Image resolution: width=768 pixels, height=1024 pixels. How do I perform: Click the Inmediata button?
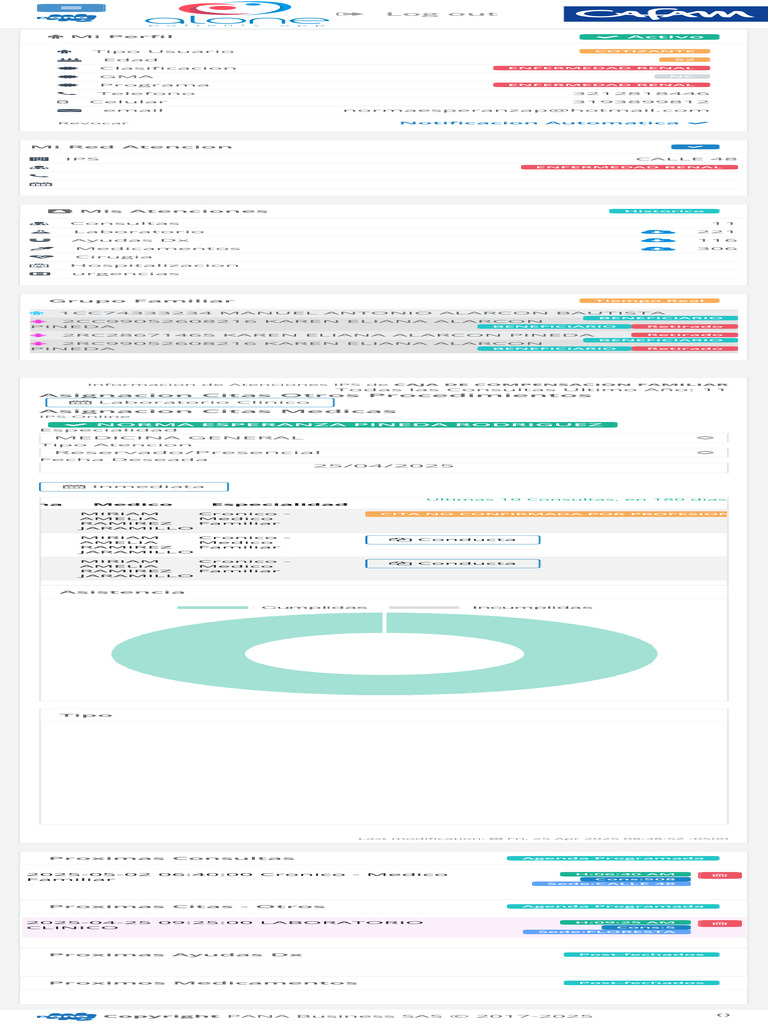134,487
